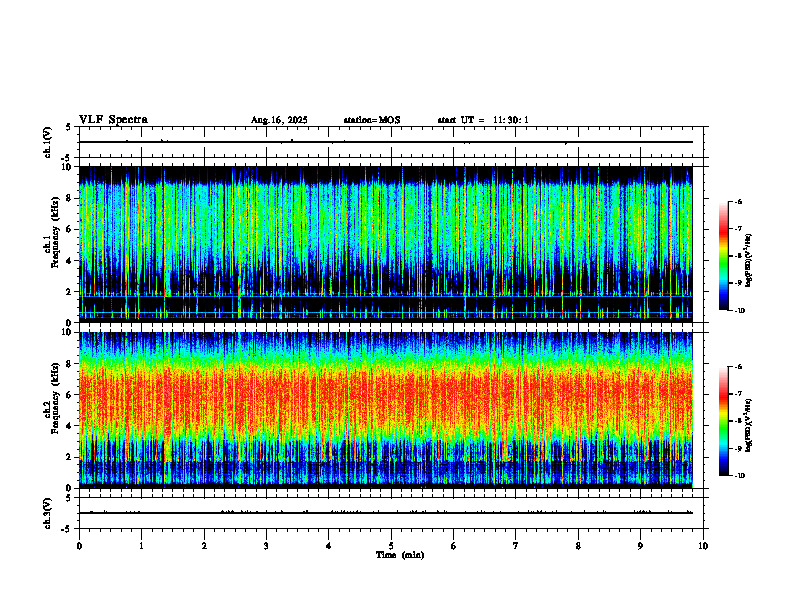
Task: Click inside the ch.1 frequency spectrogram panel
Action: 386,244
